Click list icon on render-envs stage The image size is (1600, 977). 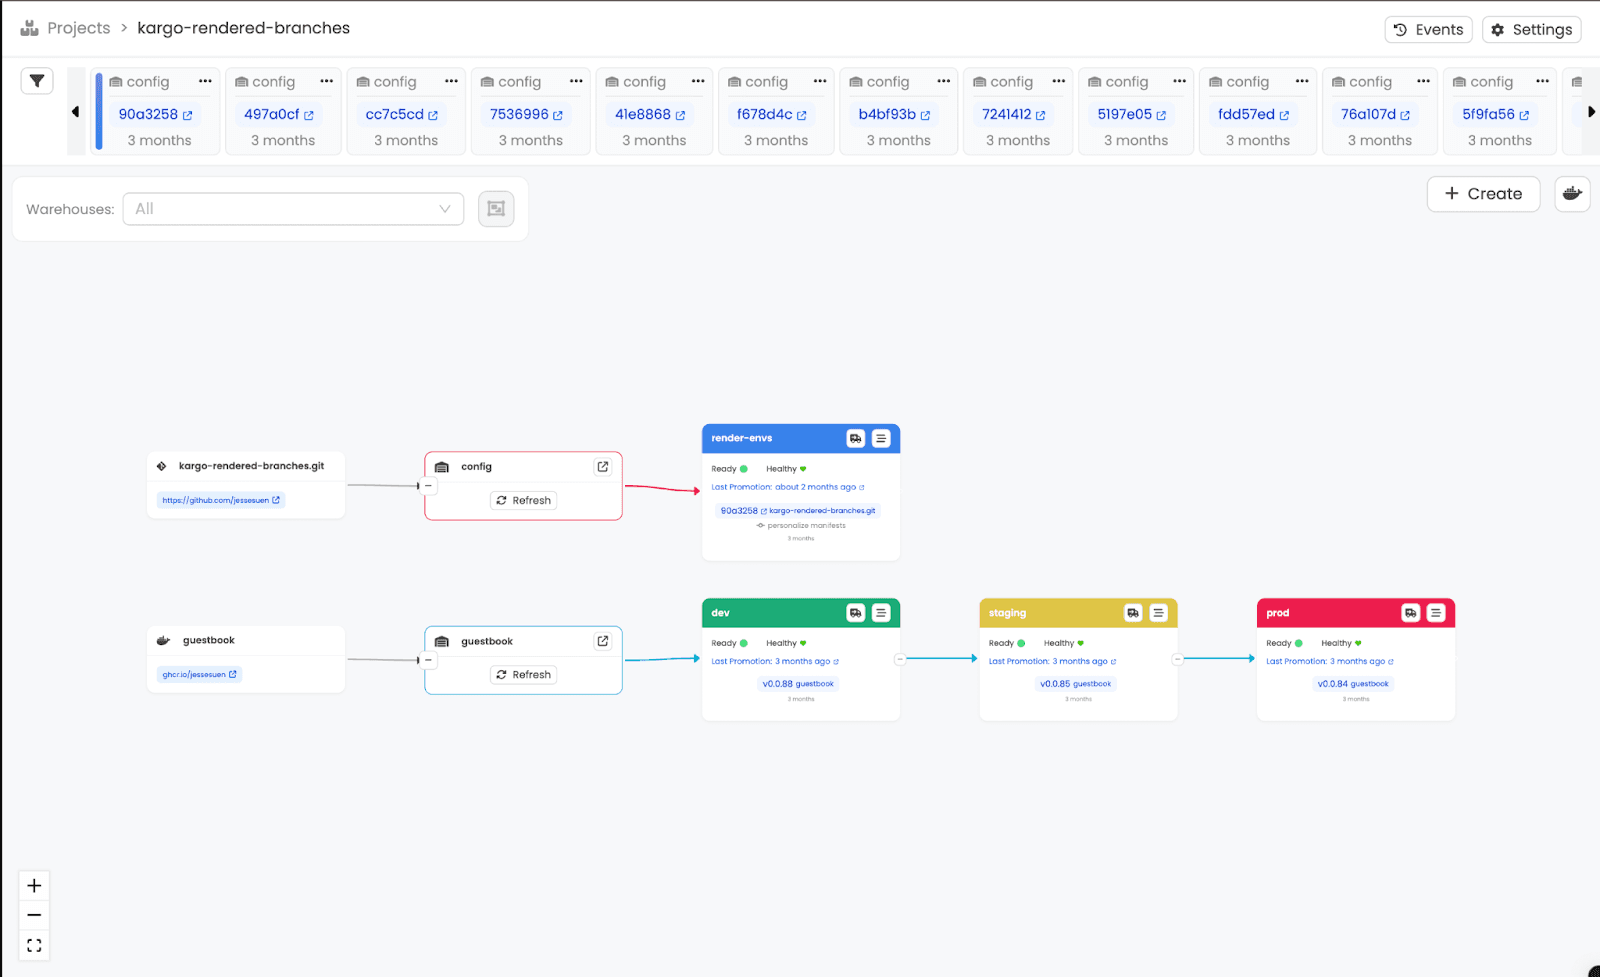[881, 438]
